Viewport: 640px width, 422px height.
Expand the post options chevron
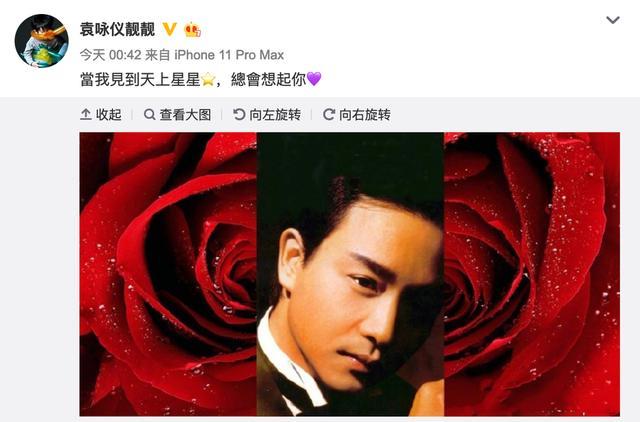[613, 20]
